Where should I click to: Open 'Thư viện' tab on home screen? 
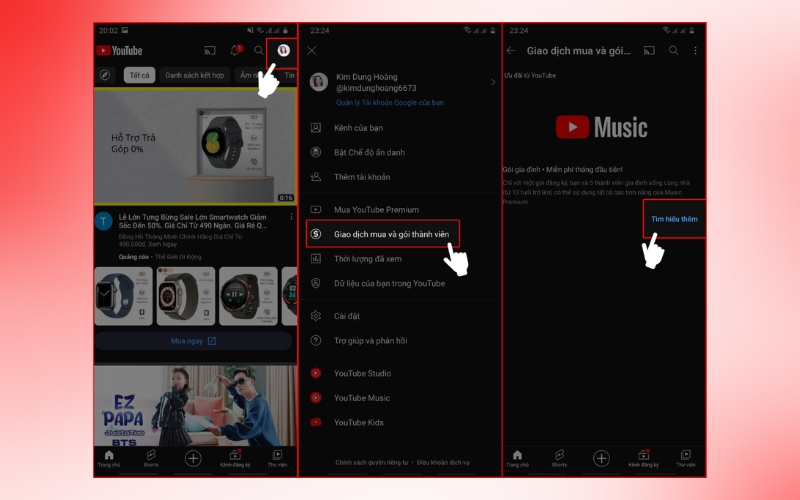point(278,459)
